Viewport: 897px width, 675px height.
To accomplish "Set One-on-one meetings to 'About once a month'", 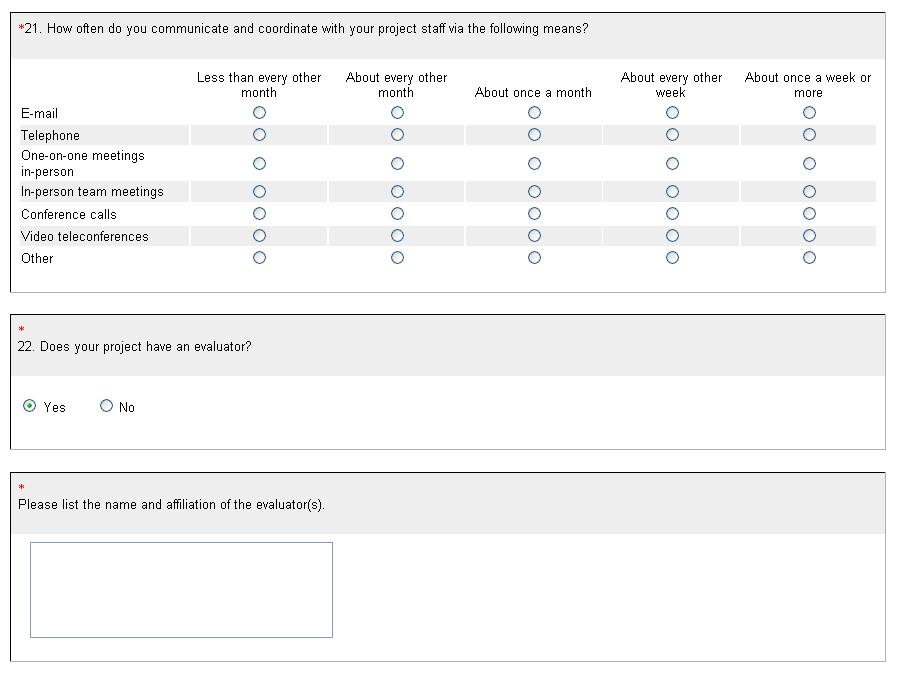I will click(x=534, y=163).
